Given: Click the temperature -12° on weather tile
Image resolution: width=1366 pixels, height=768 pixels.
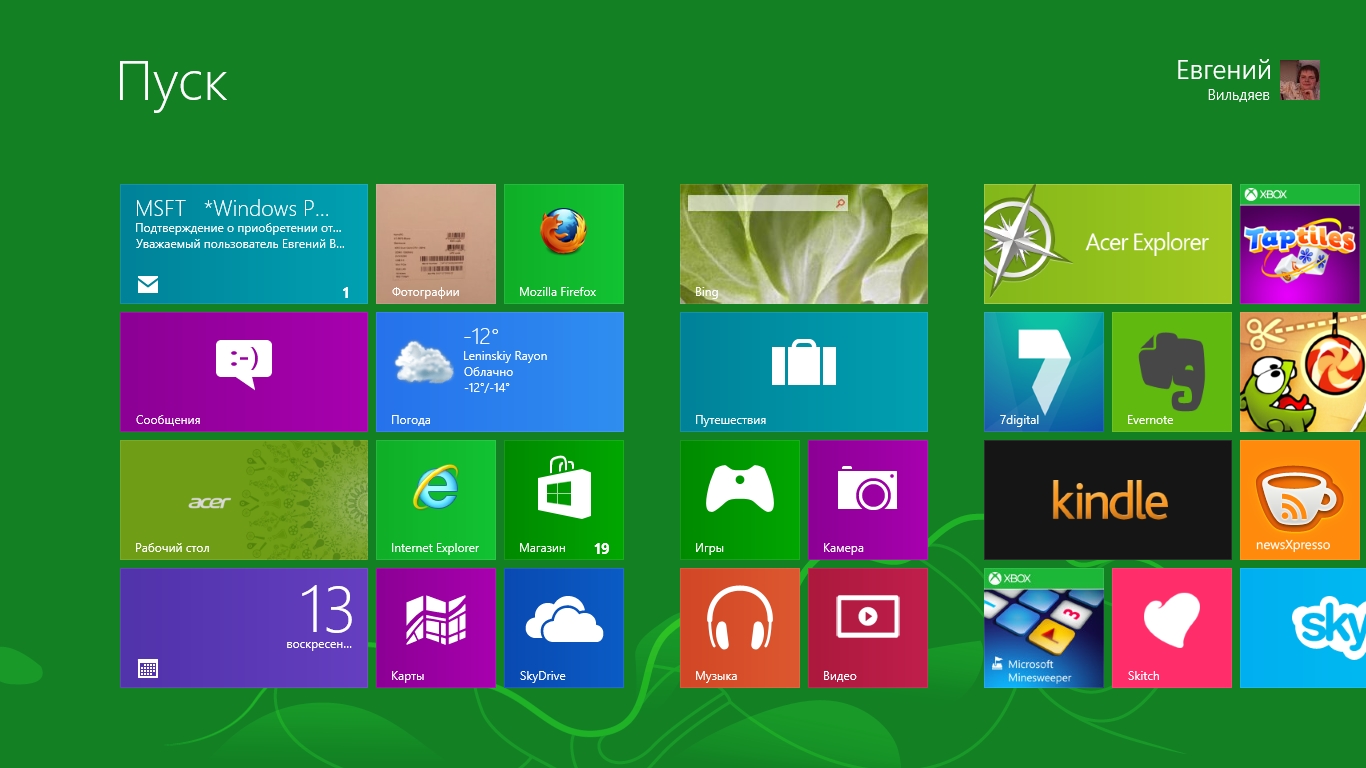Looking at the screenshot, I should [x=481, y=336].
